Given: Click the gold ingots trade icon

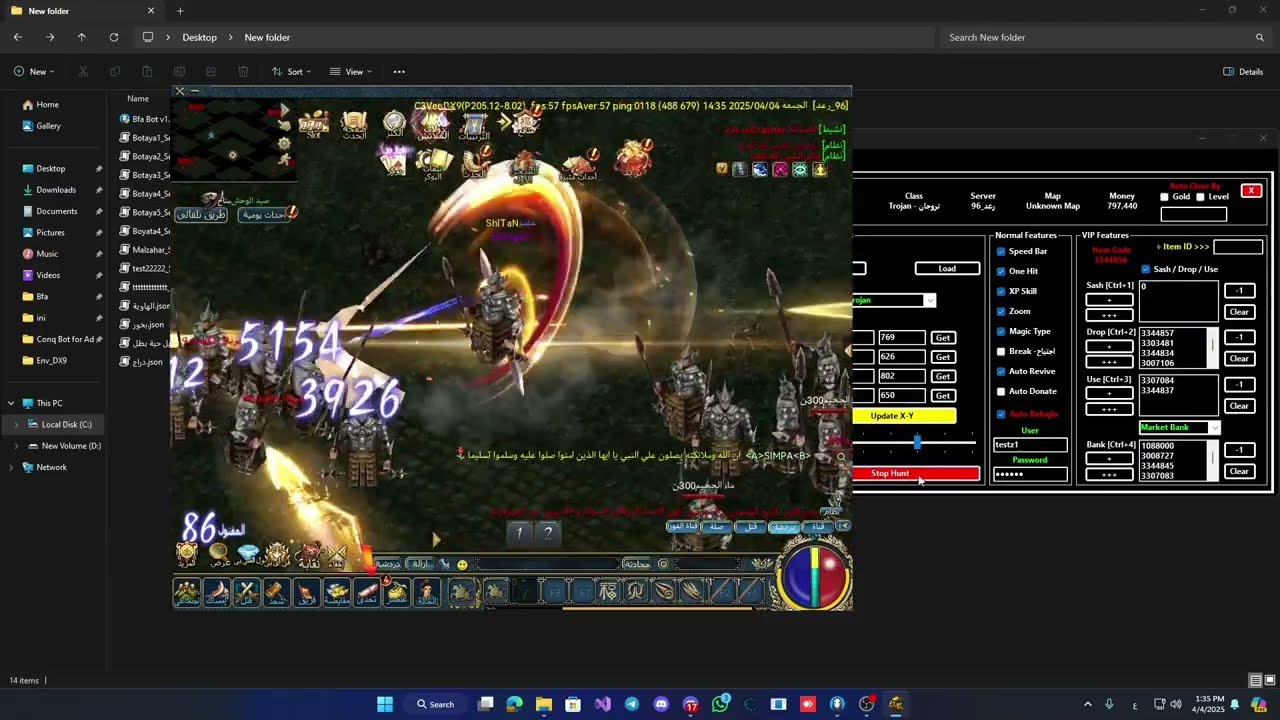Looking at the screenshot, I should pos(337,592).
